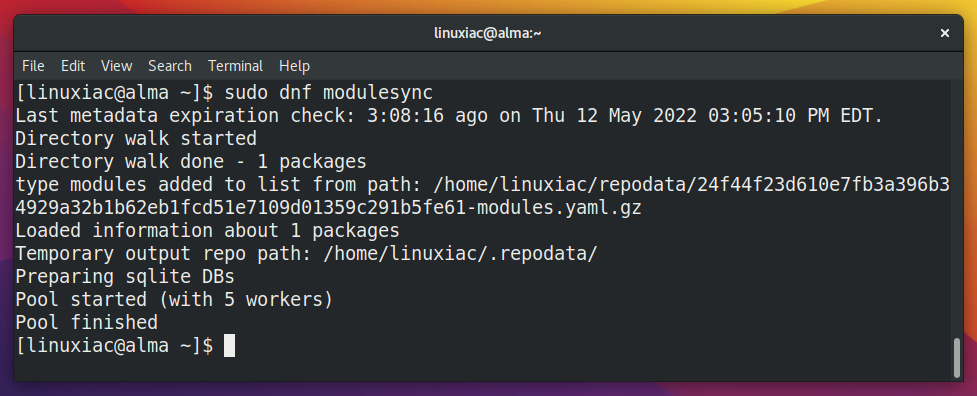The height and width of the screenshot is (396, 977).
Task: Click the terminal vertical scrollbar handle
Action: (957, 357)
